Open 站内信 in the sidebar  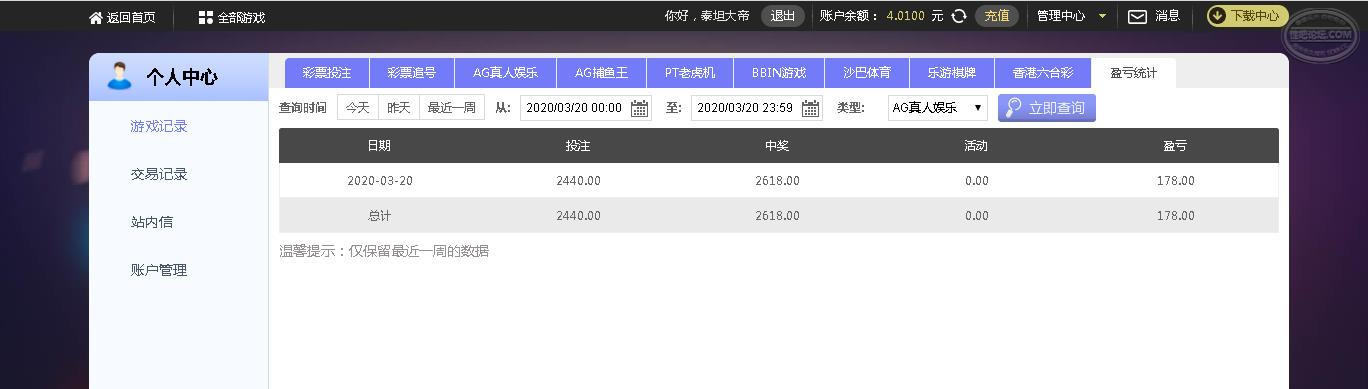pos(152,222)
